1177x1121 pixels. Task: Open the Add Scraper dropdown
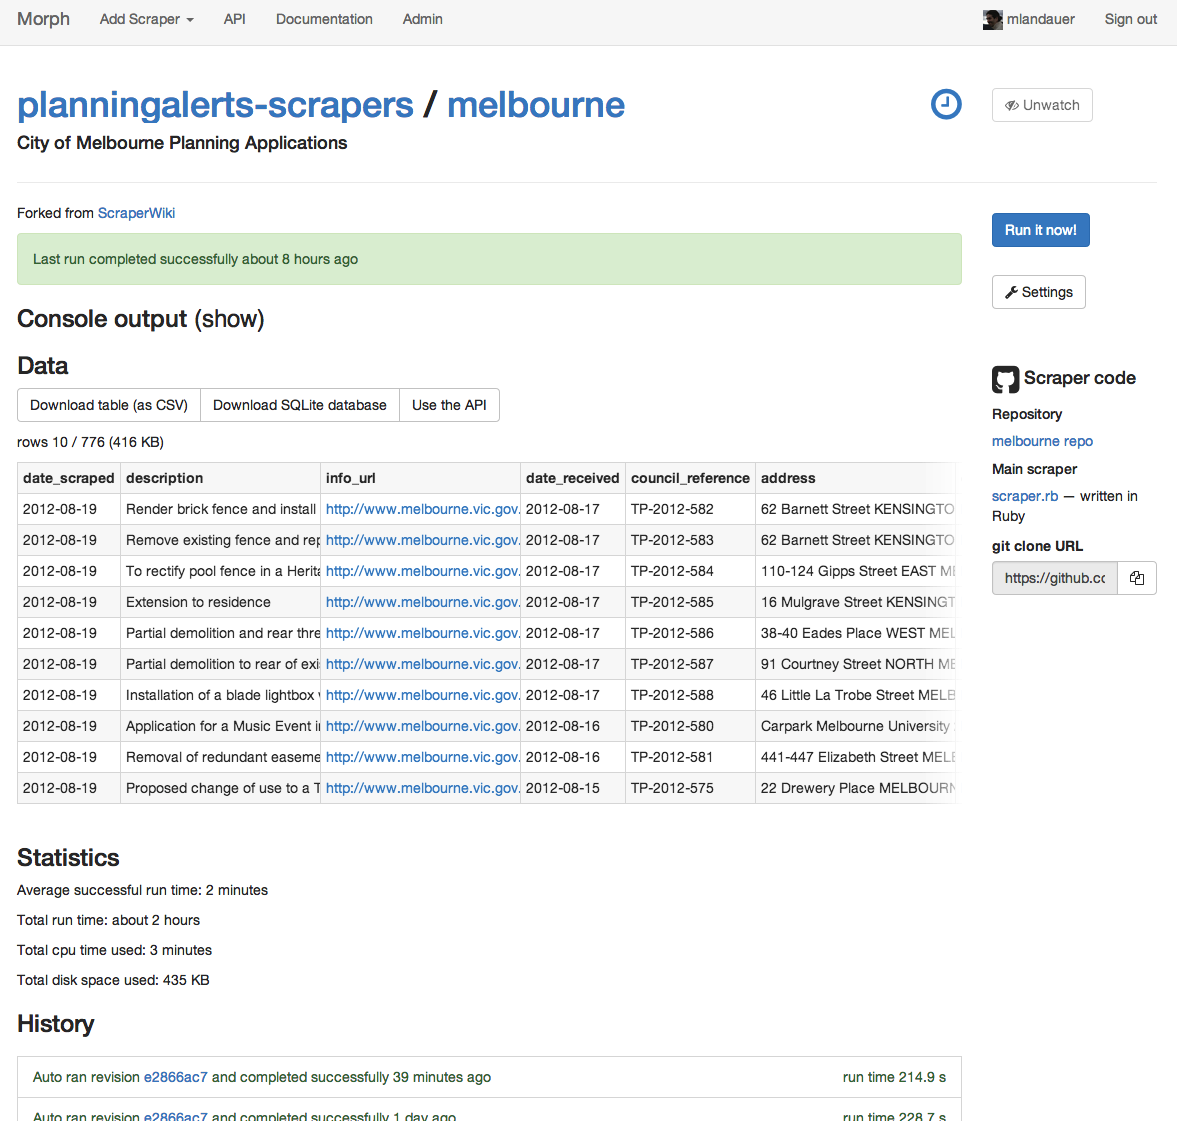pyautogui.click(x=146, y=20)
